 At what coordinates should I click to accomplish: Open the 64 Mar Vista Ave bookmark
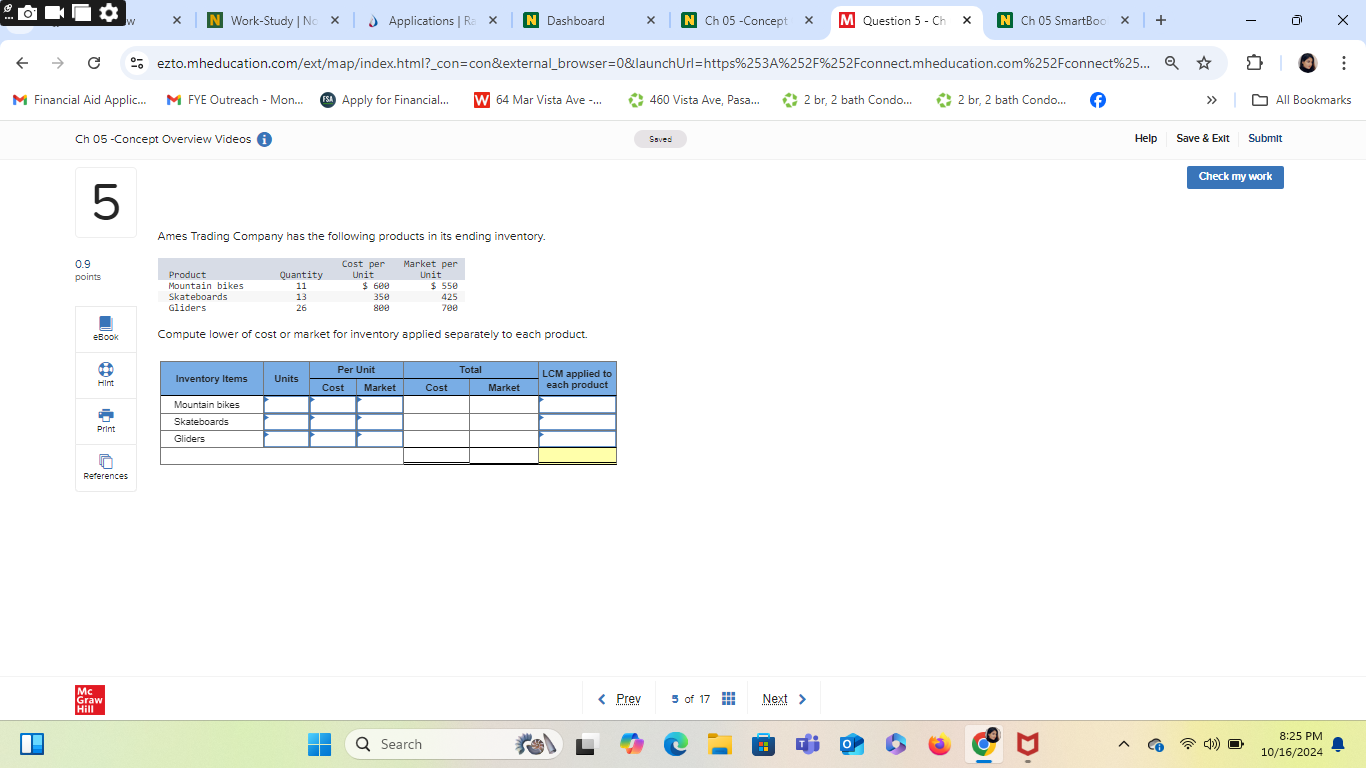537,100
